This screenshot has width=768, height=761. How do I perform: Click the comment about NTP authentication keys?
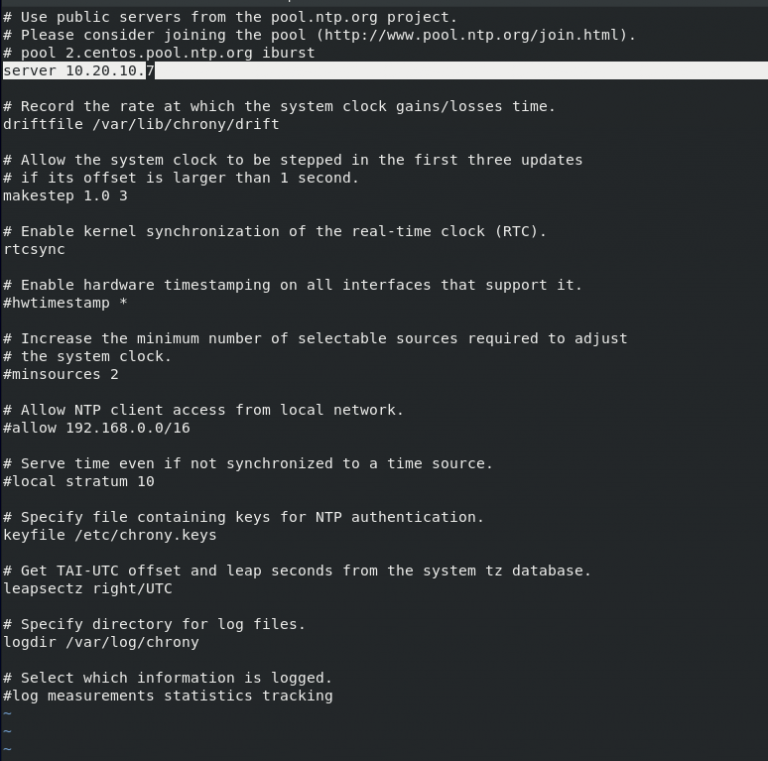[x=243, y=517]
